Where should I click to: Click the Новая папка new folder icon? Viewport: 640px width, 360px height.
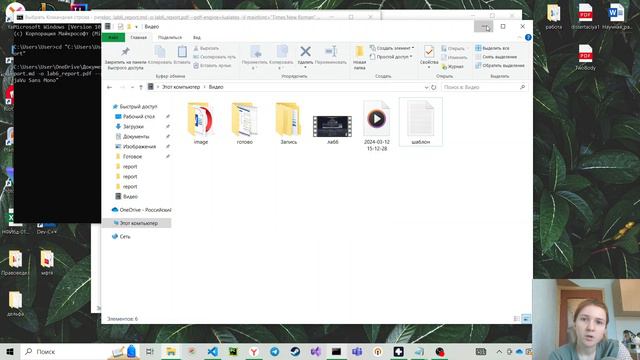[x=359, y=52]
